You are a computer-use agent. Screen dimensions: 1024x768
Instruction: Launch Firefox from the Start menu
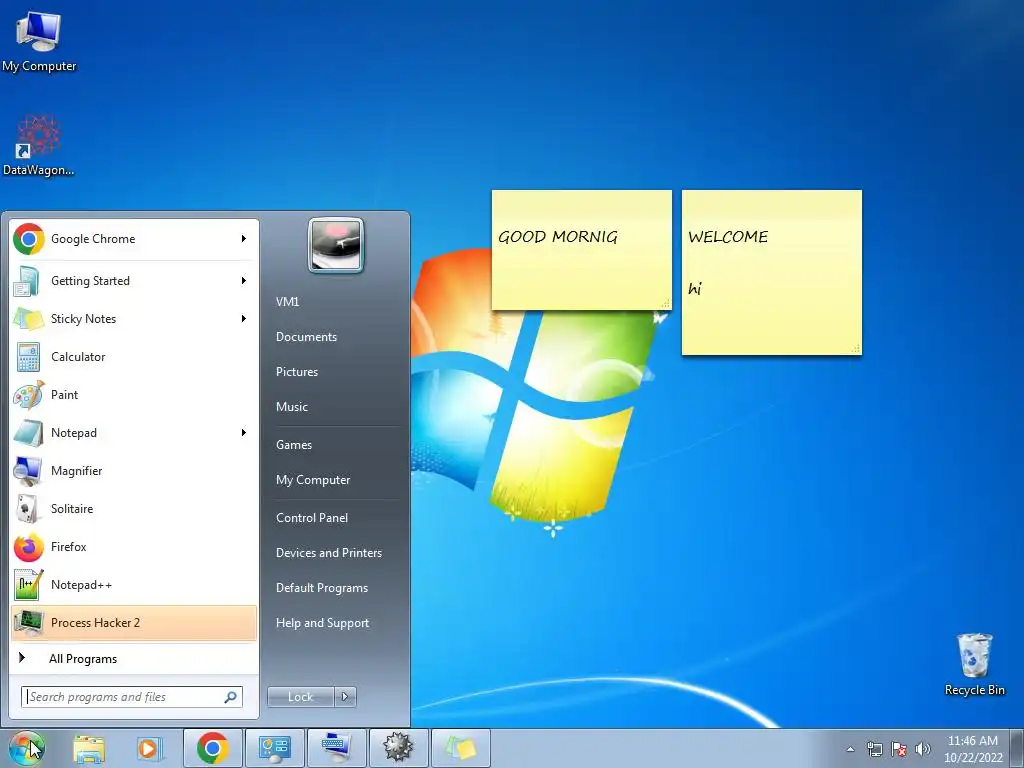pyautogui.click(x=134, y=547)
